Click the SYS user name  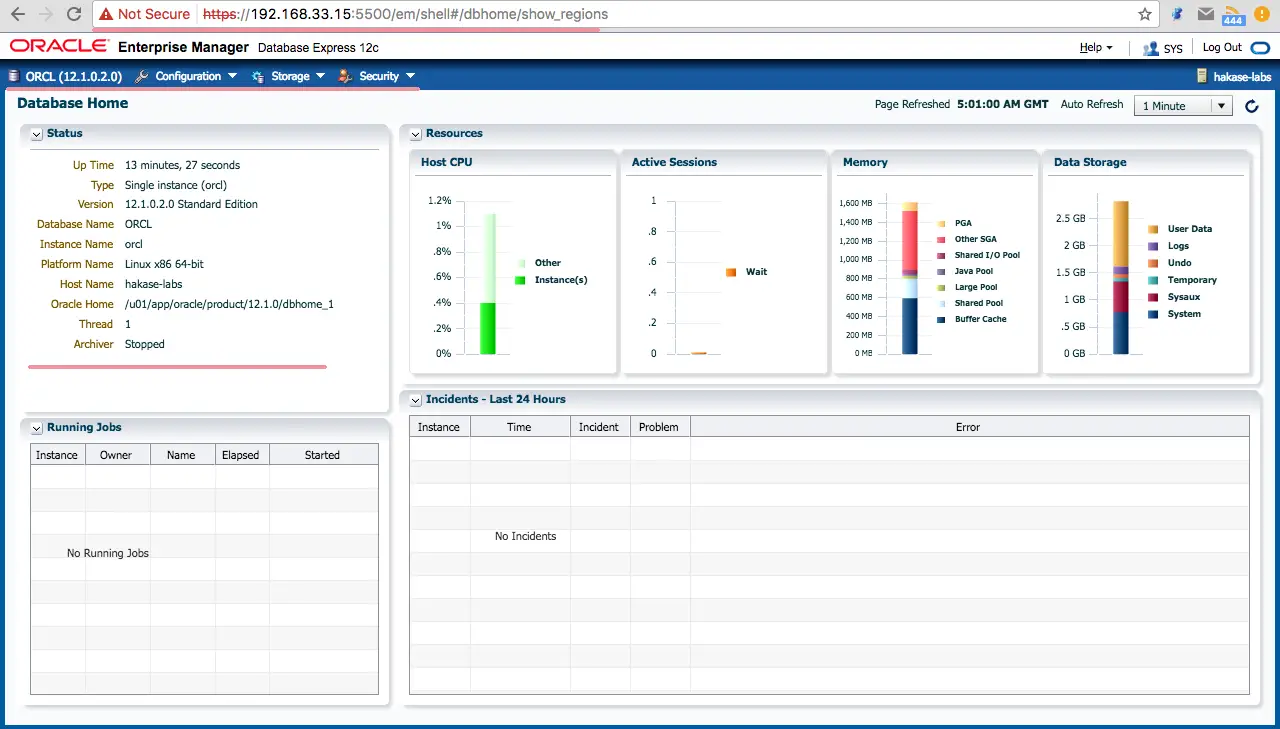click(1173, 48)
